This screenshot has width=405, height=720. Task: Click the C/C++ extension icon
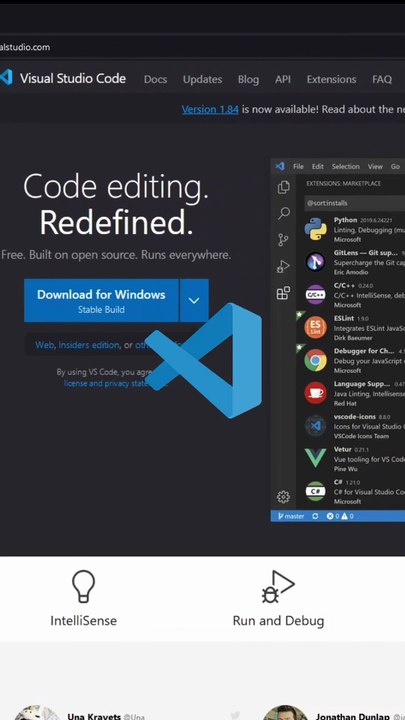[315, 294]
